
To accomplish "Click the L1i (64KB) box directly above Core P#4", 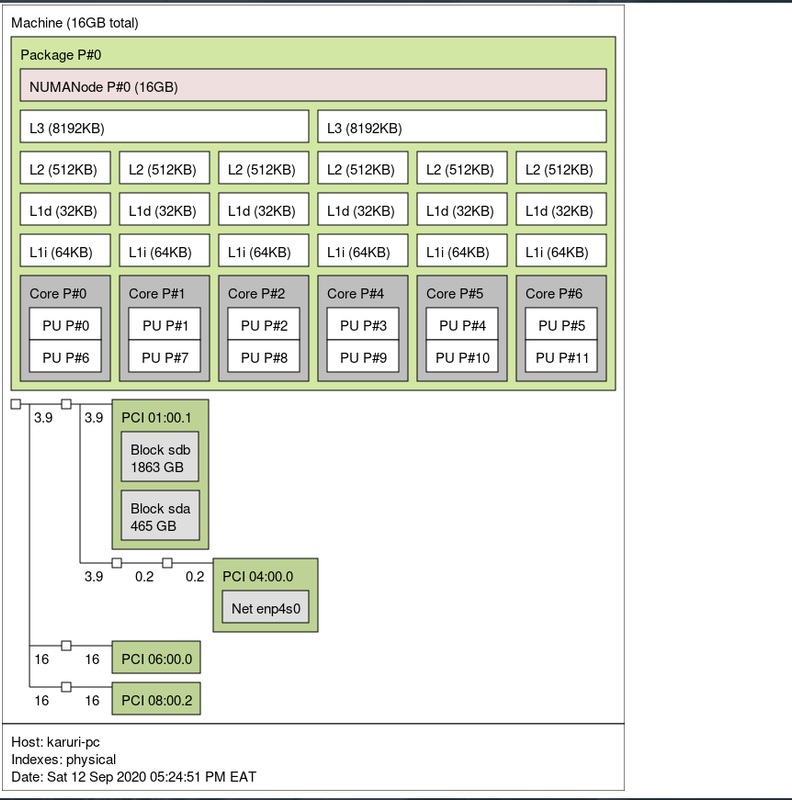I will [363, 251].
